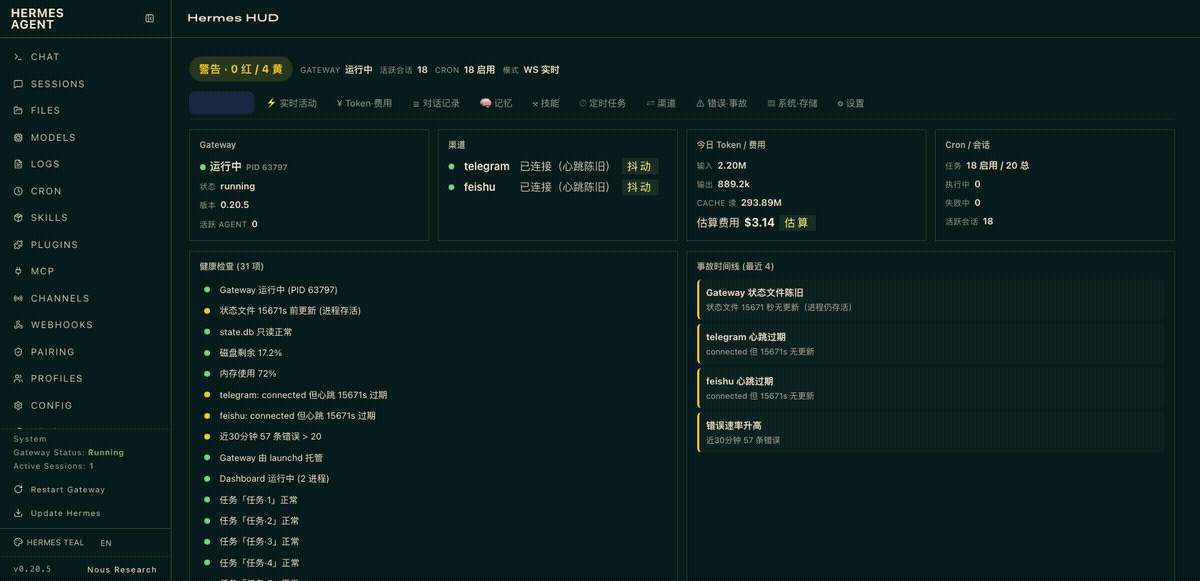Image resolution: width=1200 pixels, height=581 pixels.
Task: Switch to the 设置 tab
Action: coord(851,103)
